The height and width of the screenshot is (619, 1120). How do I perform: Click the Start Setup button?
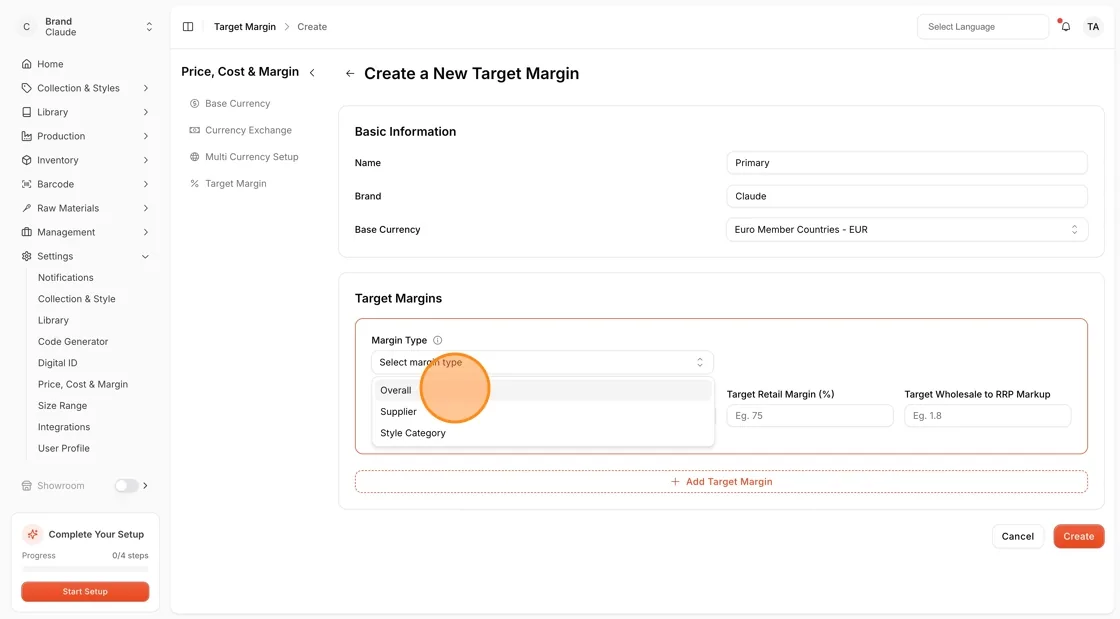pos(85,591)
